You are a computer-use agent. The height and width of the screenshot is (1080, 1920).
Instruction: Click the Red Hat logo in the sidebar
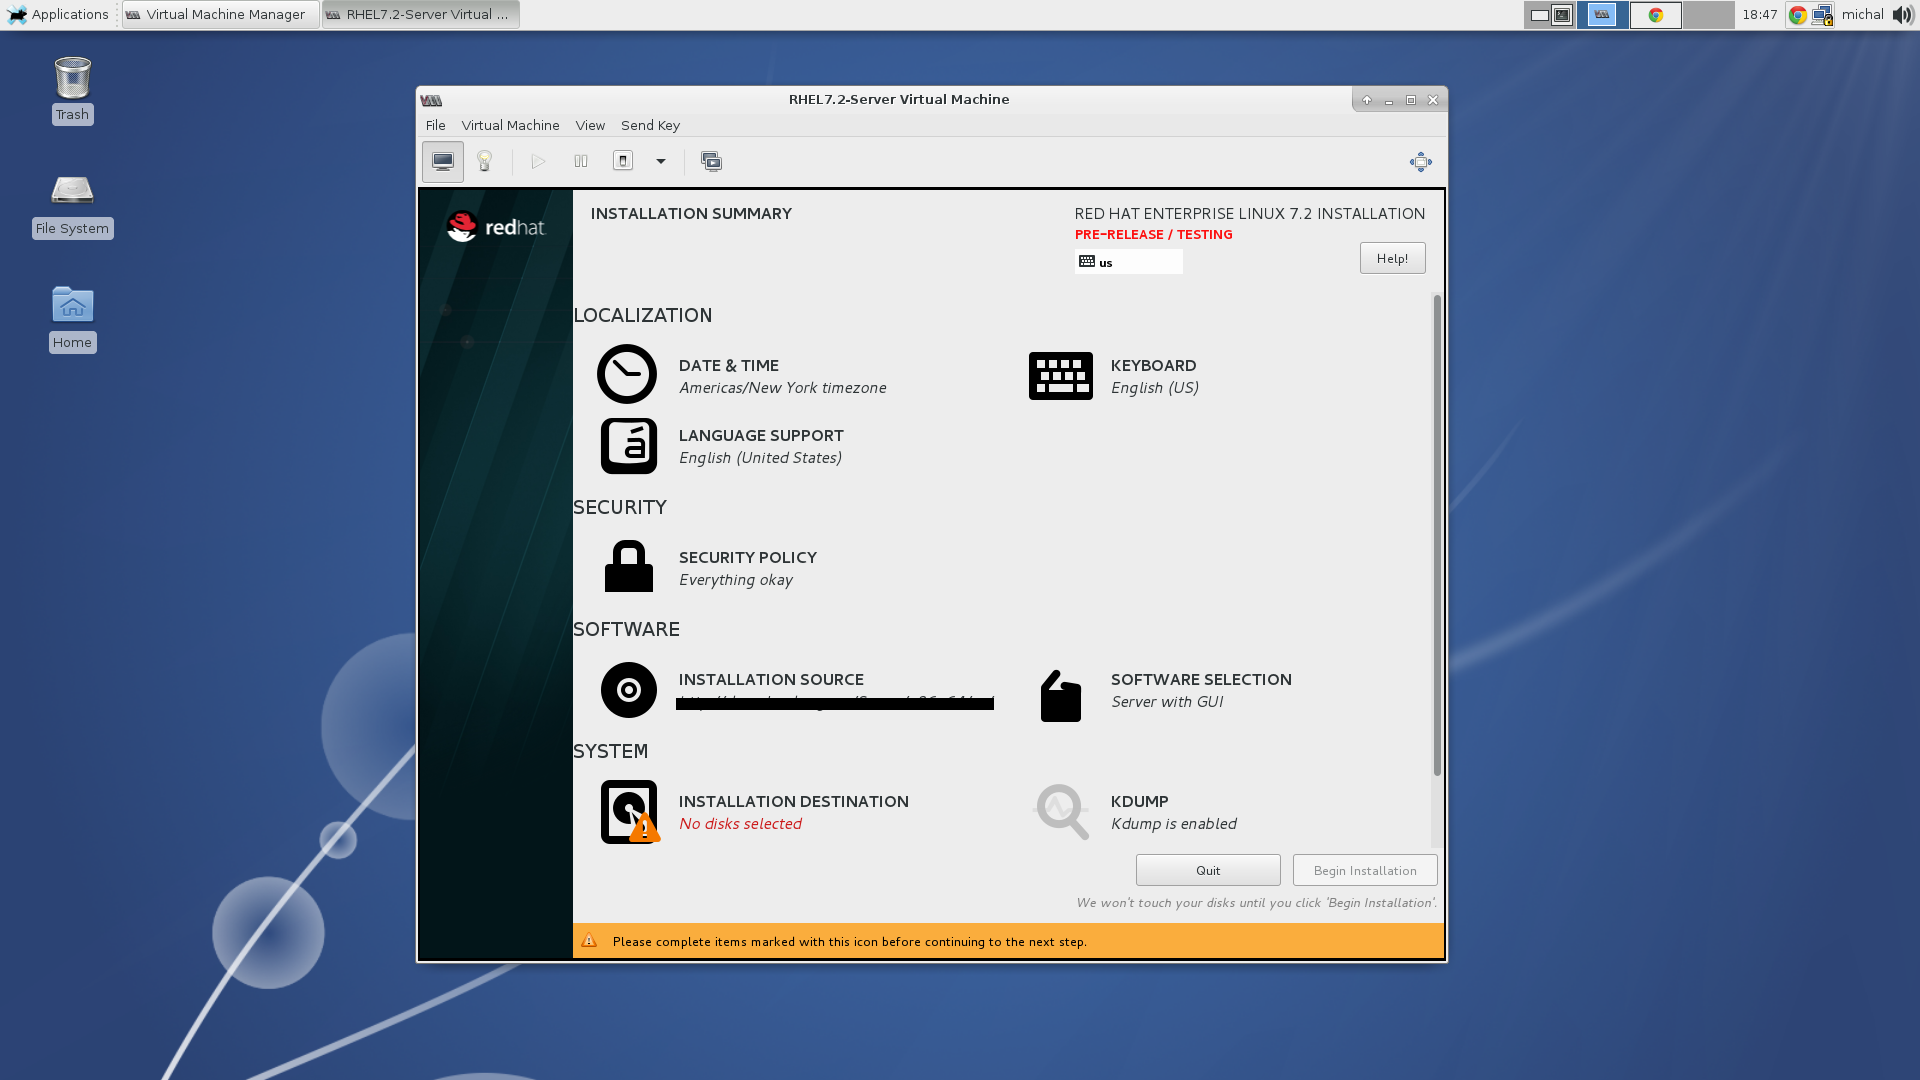(x=496, y=227)
